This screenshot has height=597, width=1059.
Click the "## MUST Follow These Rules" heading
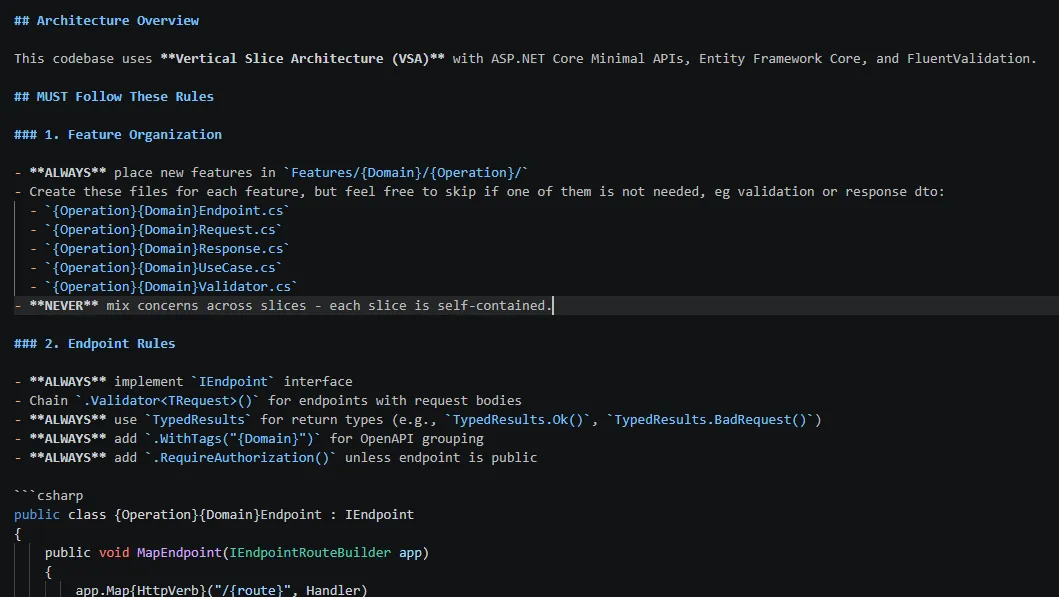(114, 96)
